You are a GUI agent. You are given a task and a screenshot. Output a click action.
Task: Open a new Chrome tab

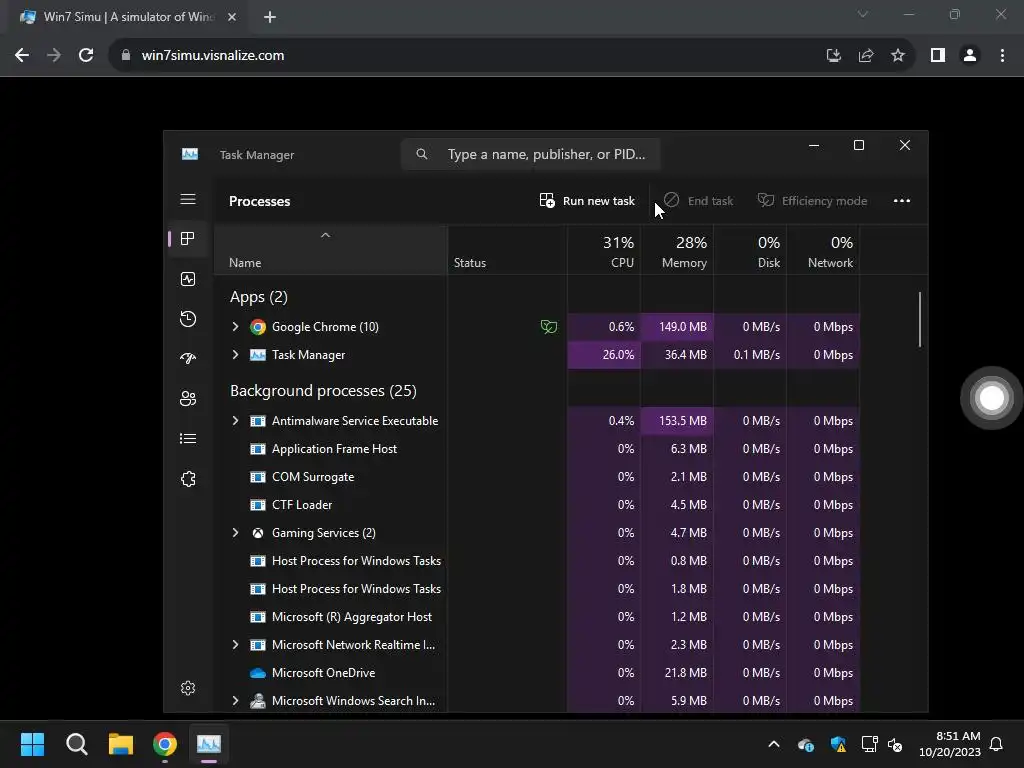270,17
